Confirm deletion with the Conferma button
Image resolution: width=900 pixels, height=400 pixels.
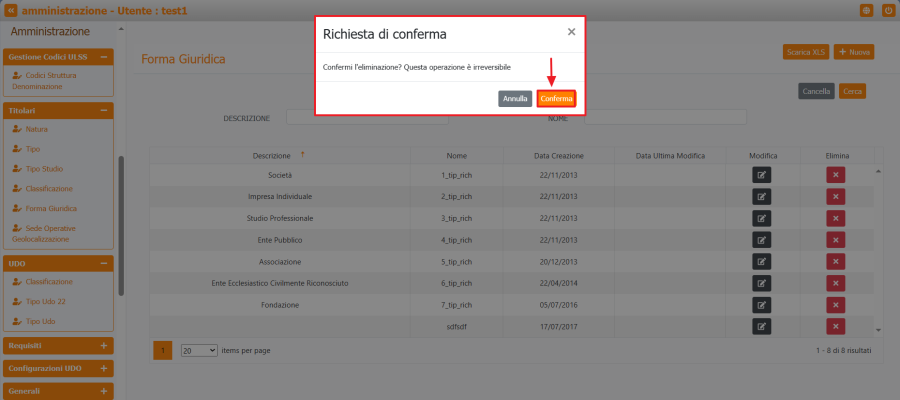(556, 99)
